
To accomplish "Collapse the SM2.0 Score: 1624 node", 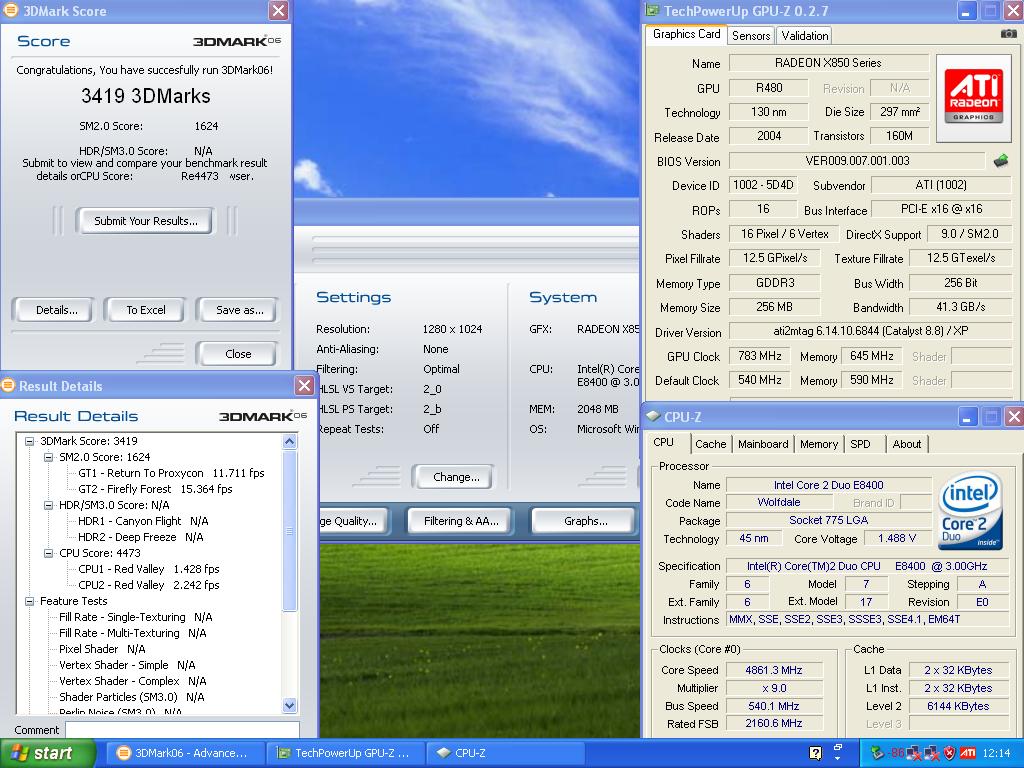I will [x=48, y=457].
